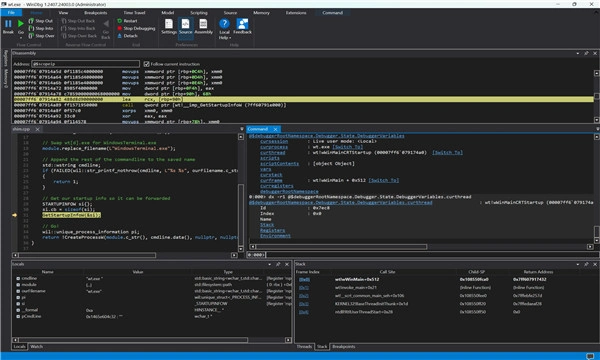Click the curthread link in Command output
The height and width of the screenshot is (360, 600).
(x=272, y=153)
